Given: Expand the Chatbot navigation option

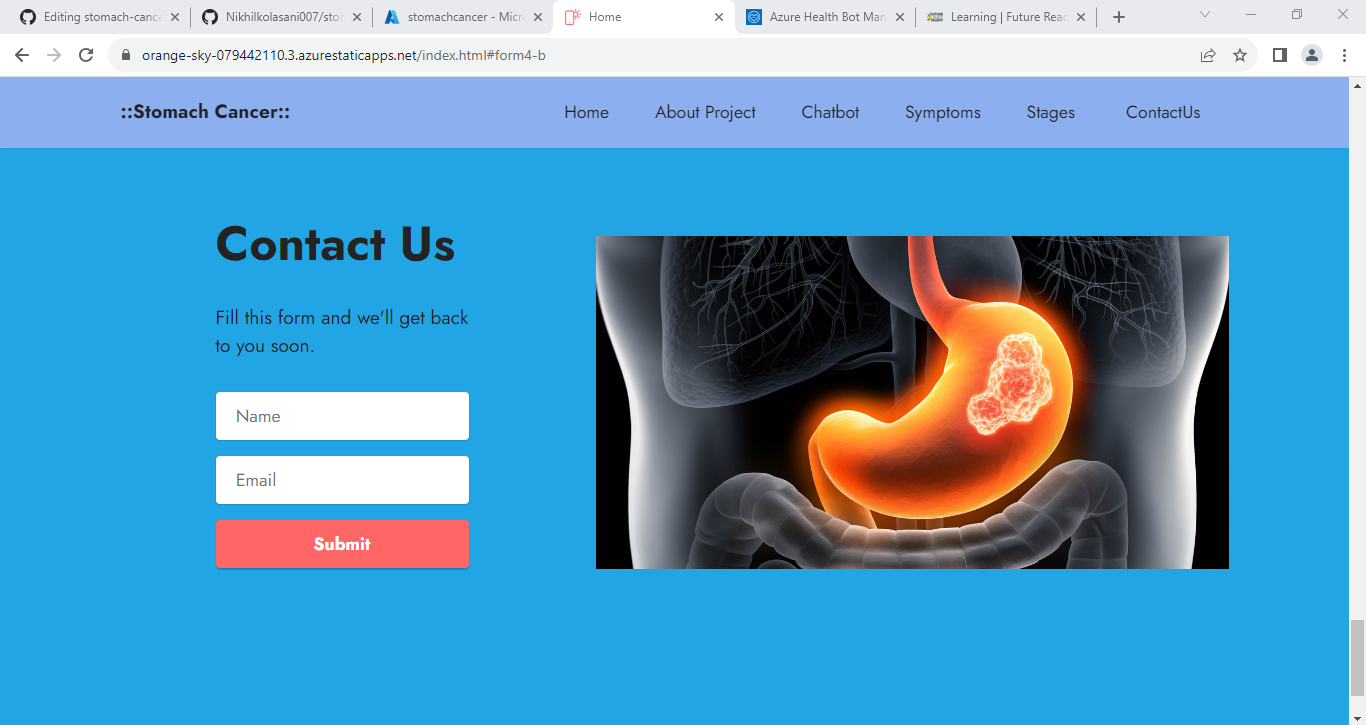Looking at the screenshot, I should click(829, 112).
